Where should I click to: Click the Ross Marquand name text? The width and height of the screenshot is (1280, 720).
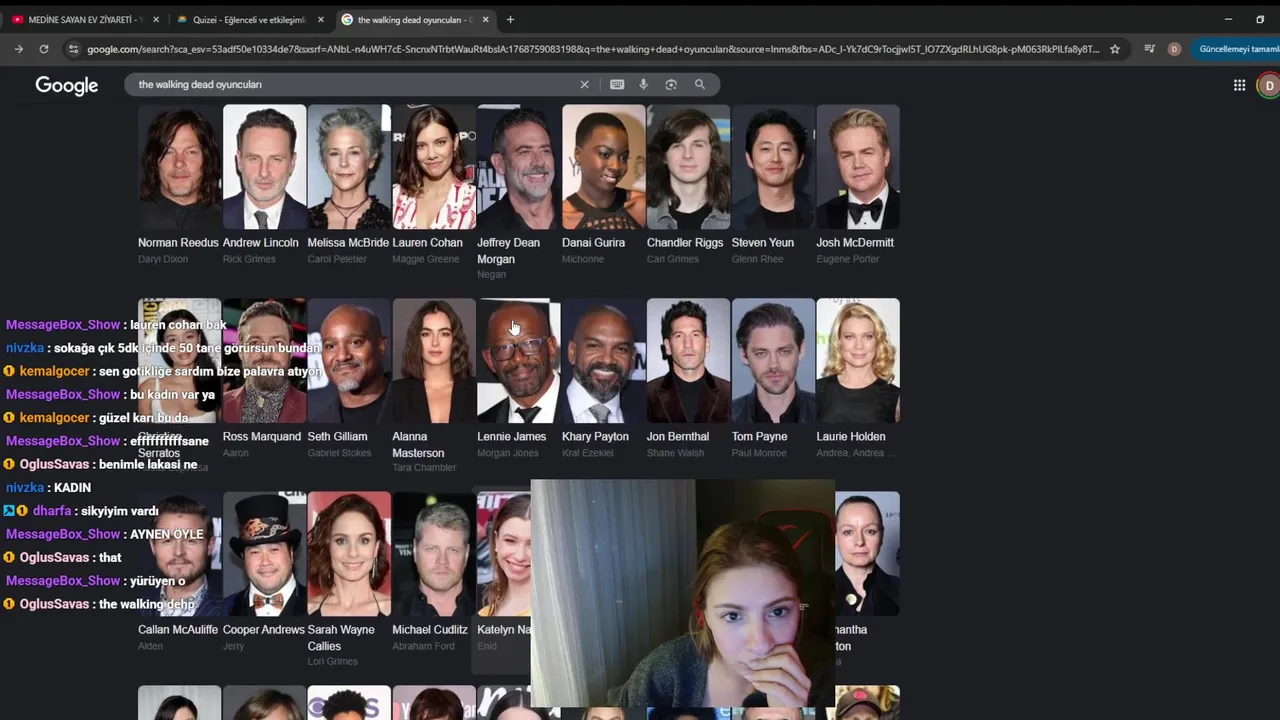pyautogui.click(x=262, y=437)
